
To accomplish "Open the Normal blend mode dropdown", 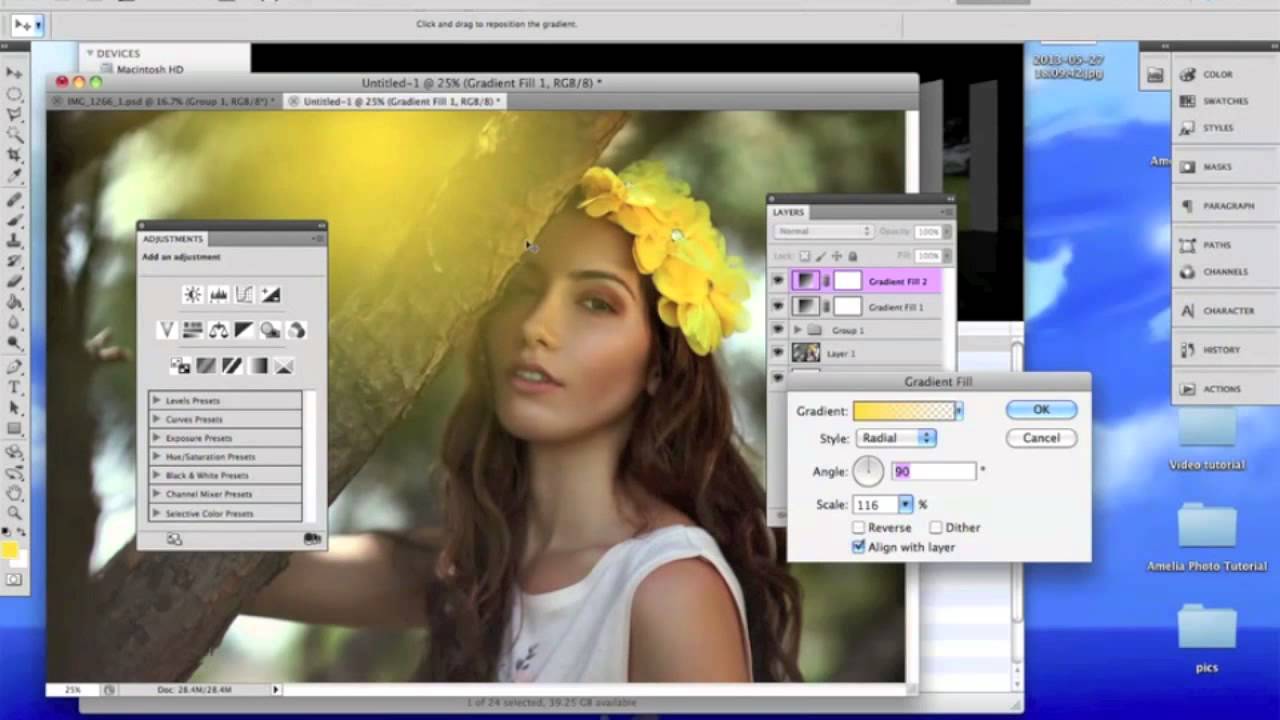I will point(822,231).
